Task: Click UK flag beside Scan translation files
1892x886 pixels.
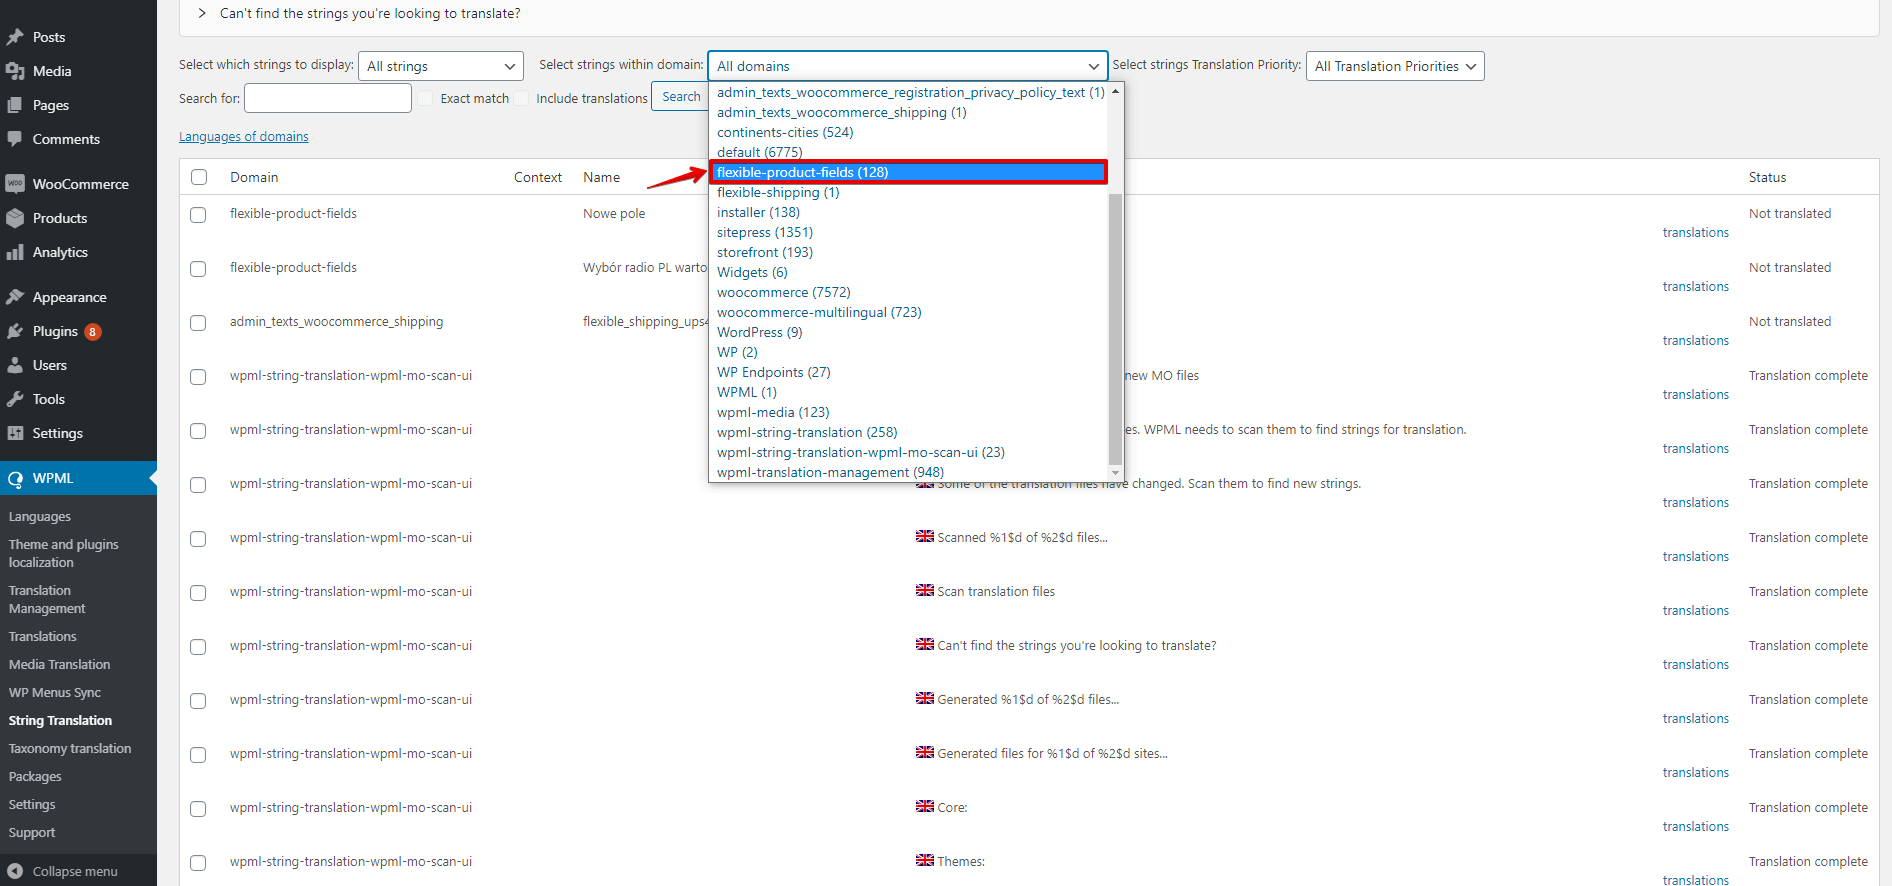Action: [925, 590]
